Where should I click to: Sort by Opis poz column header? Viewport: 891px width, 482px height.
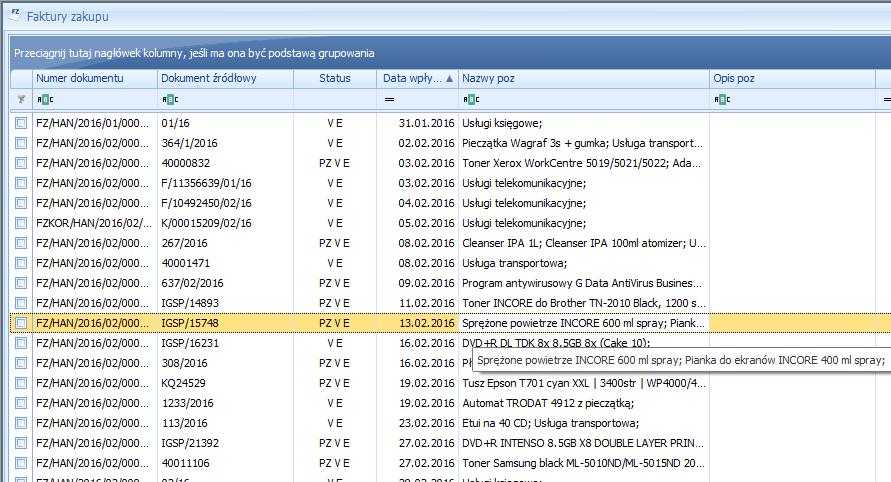tap(792, 78)
